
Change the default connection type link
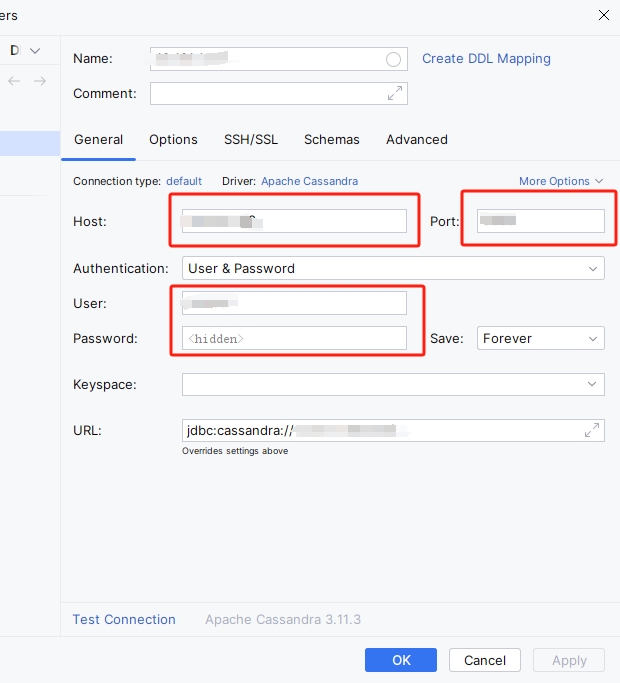tap(184, 181)
